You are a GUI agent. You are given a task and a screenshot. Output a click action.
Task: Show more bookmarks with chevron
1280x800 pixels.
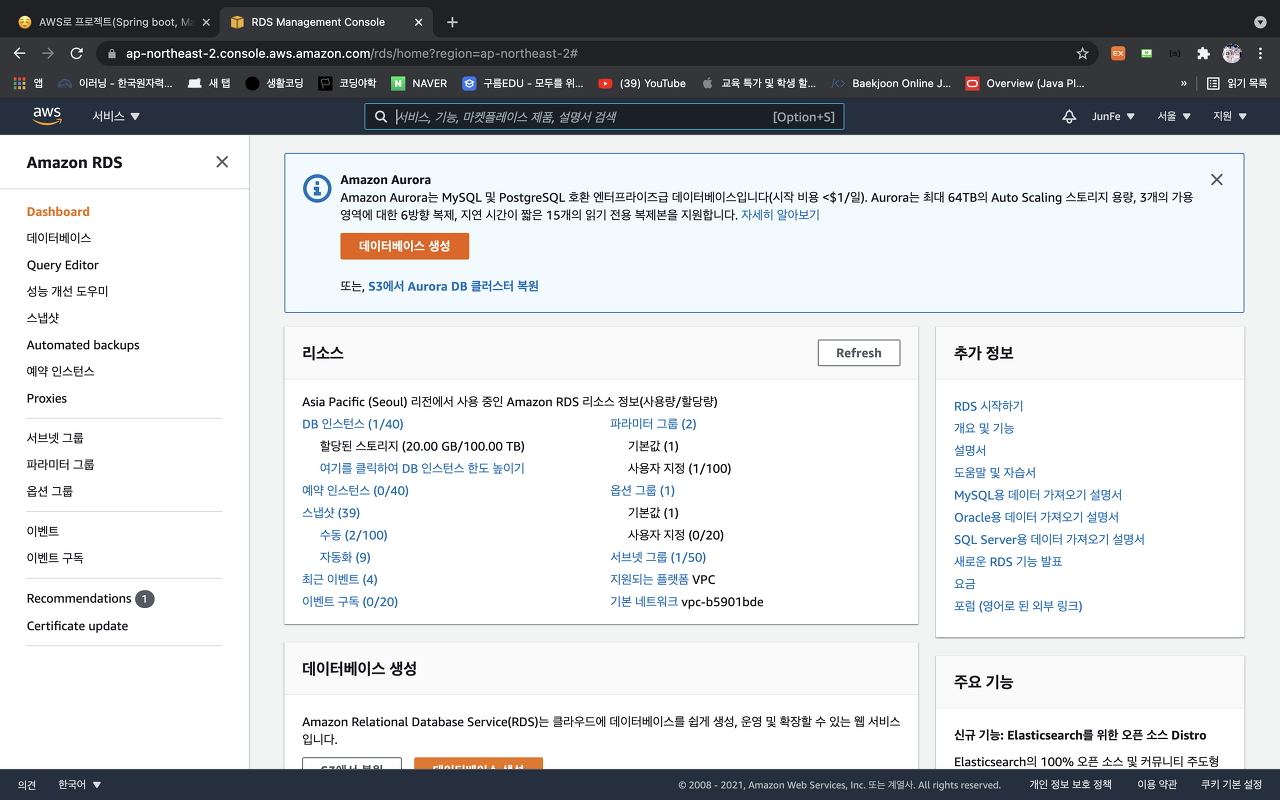[1184, 83]
